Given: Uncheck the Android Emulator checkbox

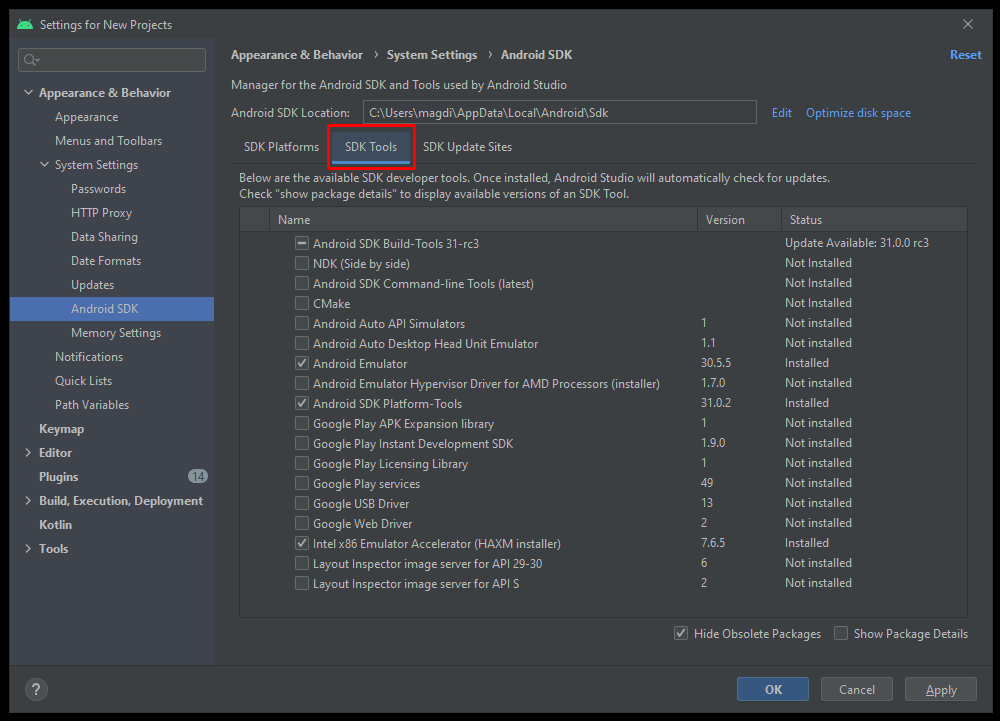Looking at the screenshot, I should [x=302, y=363].
